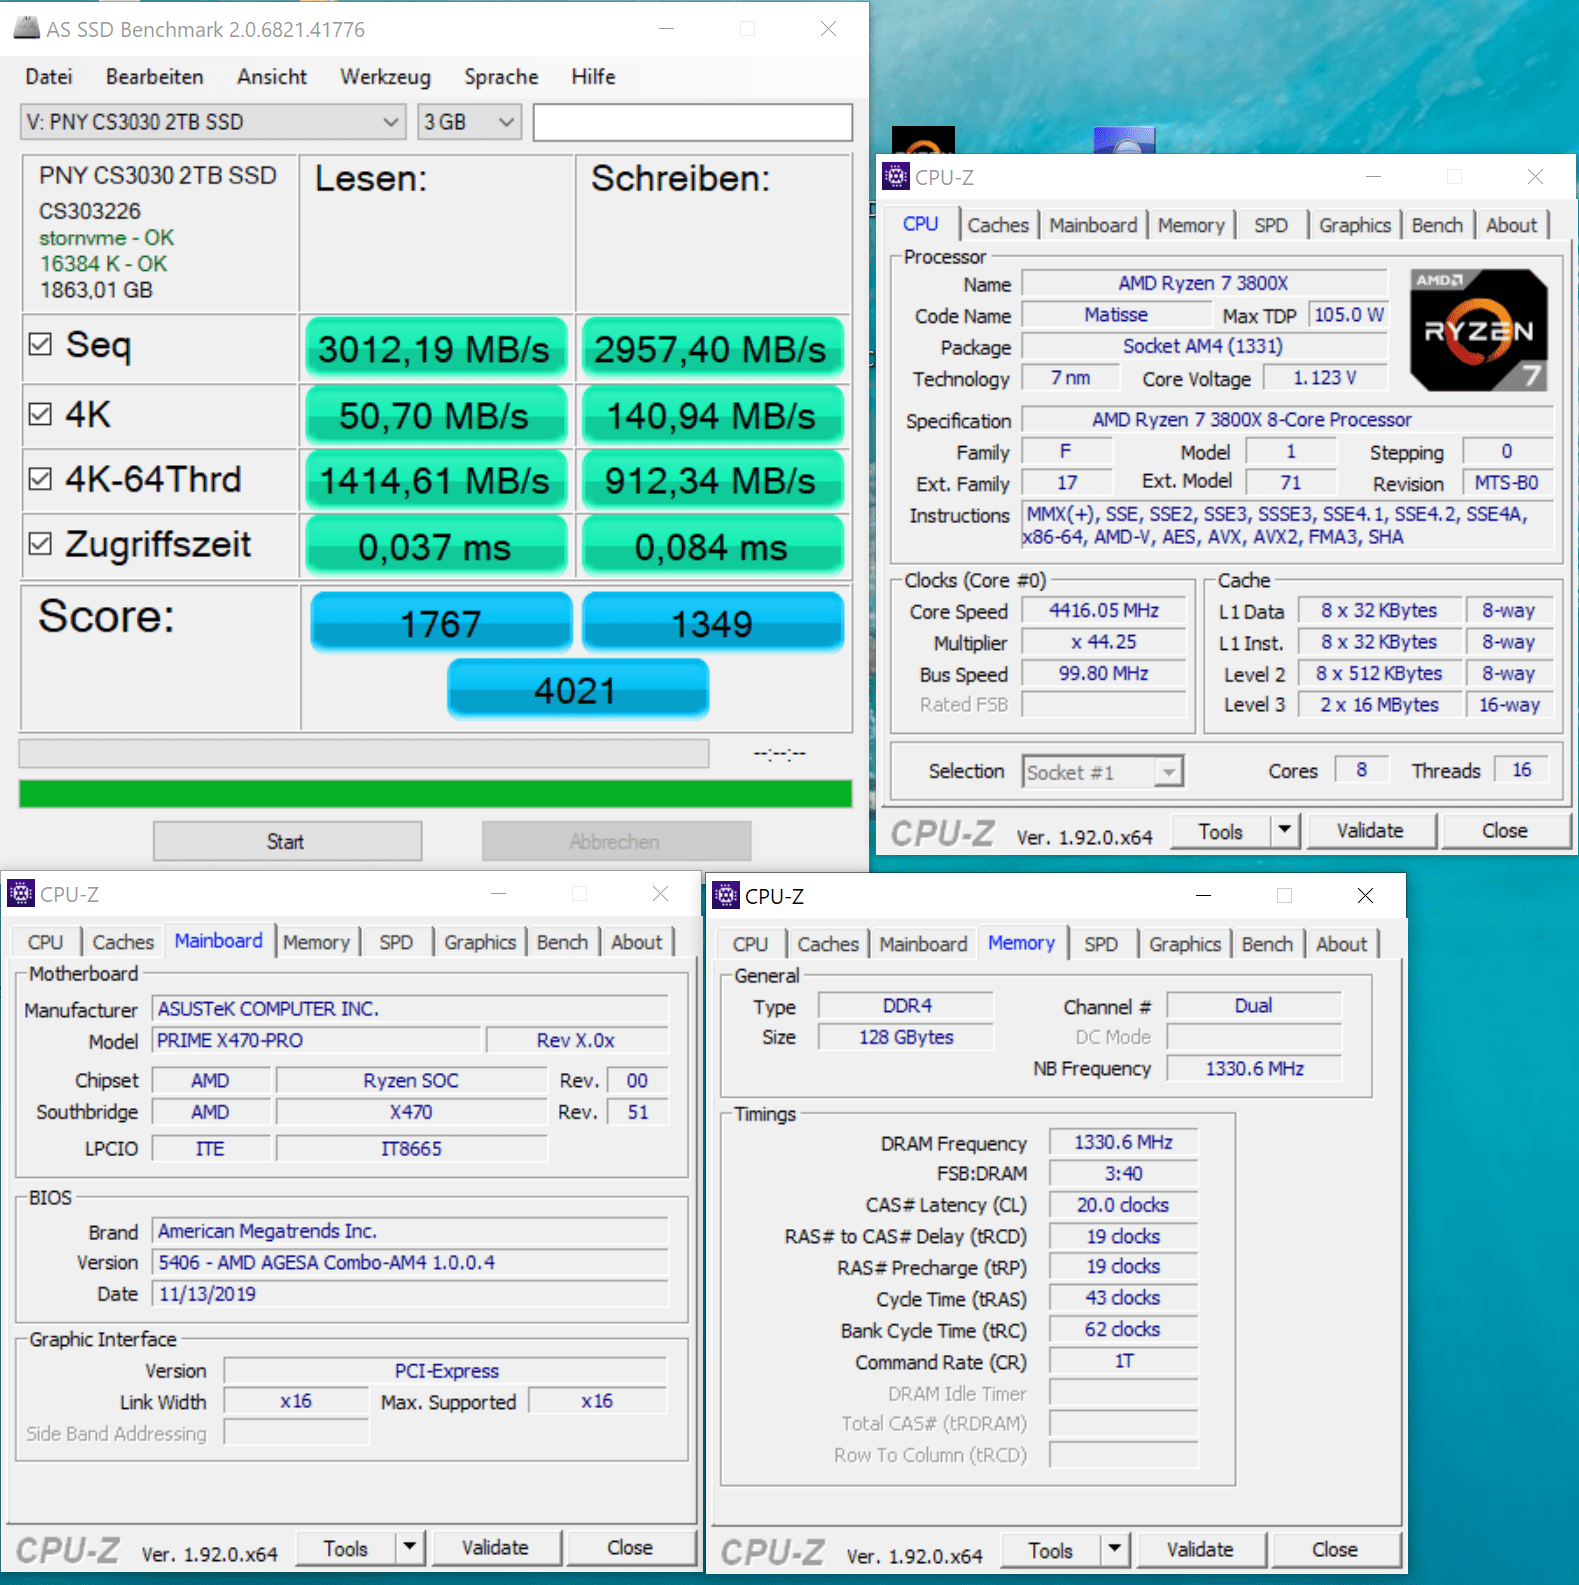Click the Start benchmark button

point(287,841)
